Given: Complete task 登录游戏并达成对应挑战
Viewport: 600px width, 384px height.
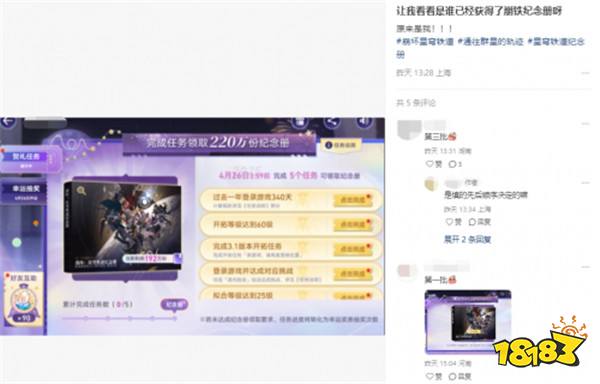Looking at the screenshot, I should click(x=352, y=274).
